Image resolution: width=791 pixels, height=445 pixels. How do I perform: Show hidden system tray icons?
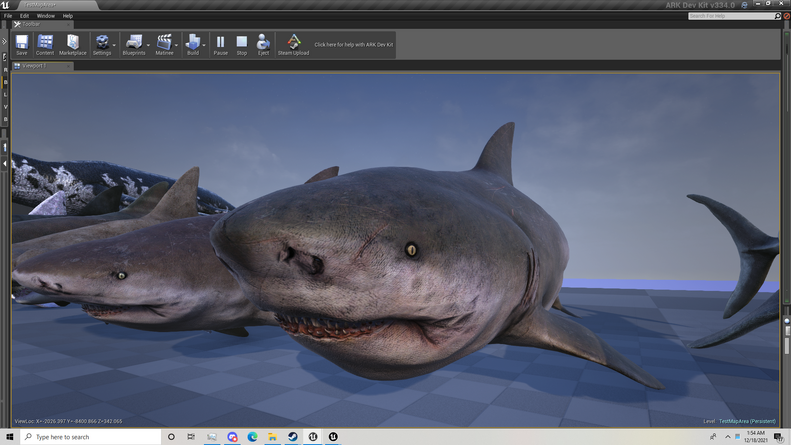click(727, 437)
